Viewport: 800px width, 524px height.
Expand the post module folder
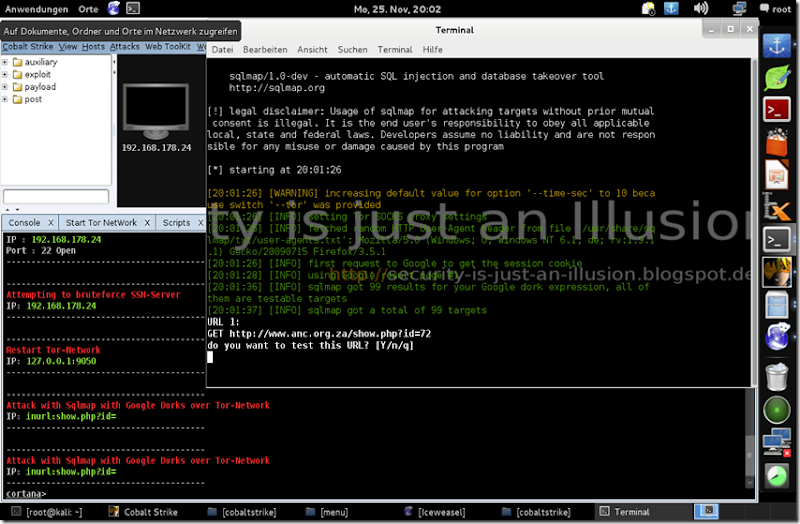(x=5, y=99)
